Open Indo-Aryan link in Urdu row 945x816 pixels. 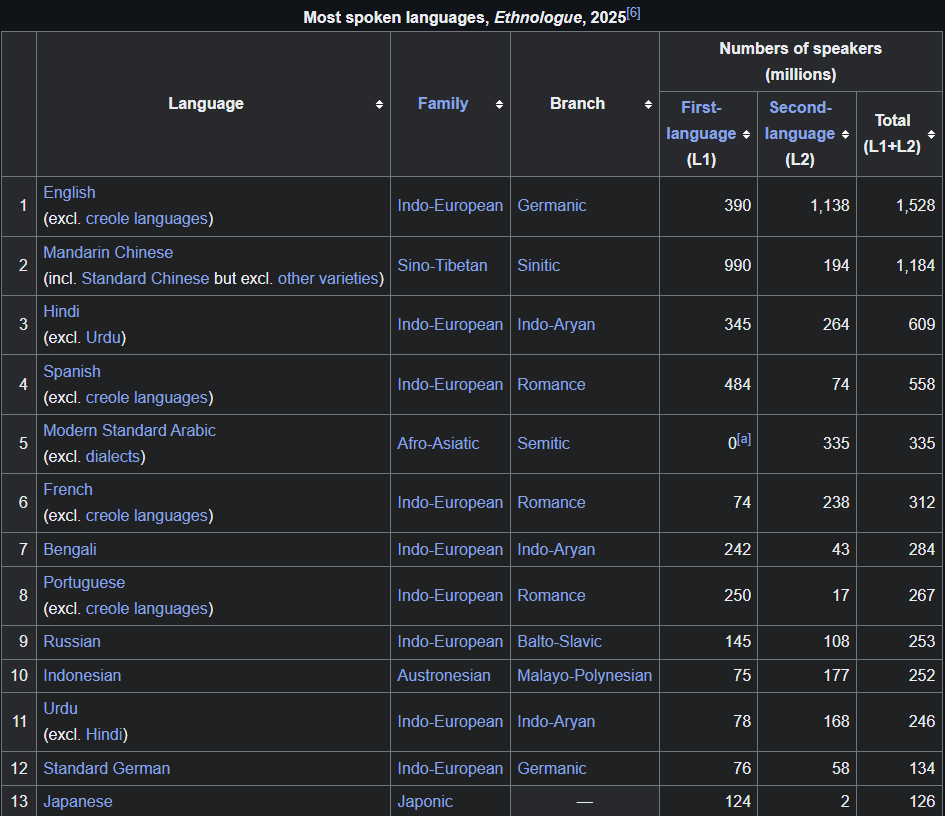(556, 721)
